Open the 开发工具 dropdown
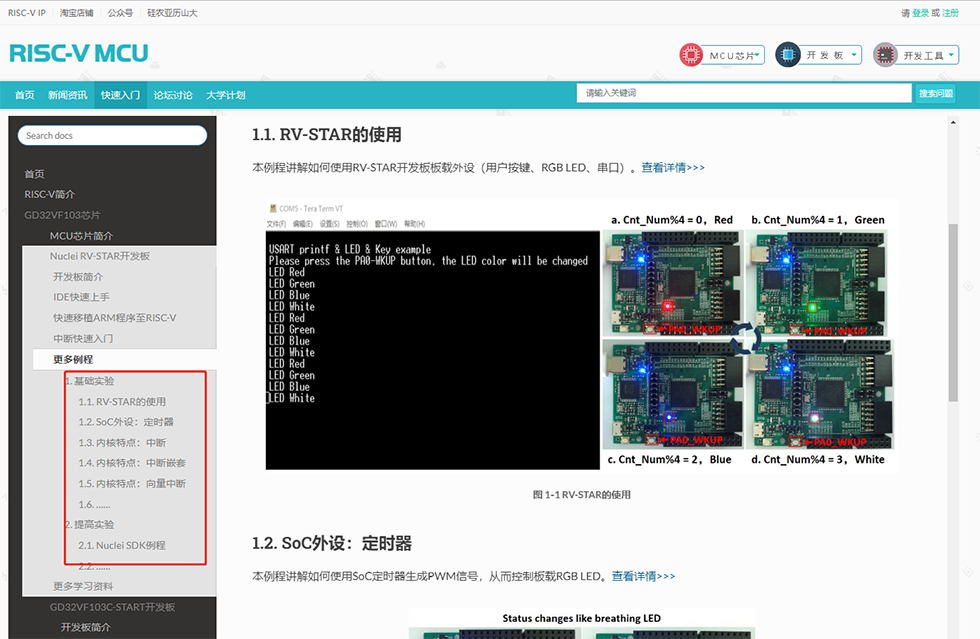The image size is (980, 639). point(929,55)
